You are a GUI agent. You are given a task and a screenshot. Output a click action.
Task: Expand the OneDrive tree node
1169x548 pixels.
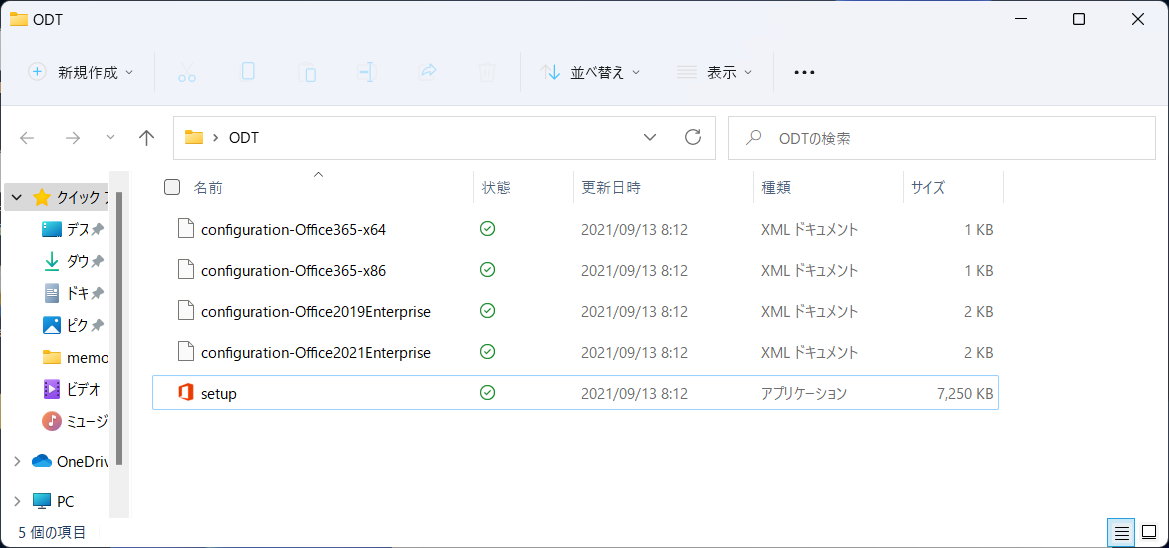click(x=17, y=462)
